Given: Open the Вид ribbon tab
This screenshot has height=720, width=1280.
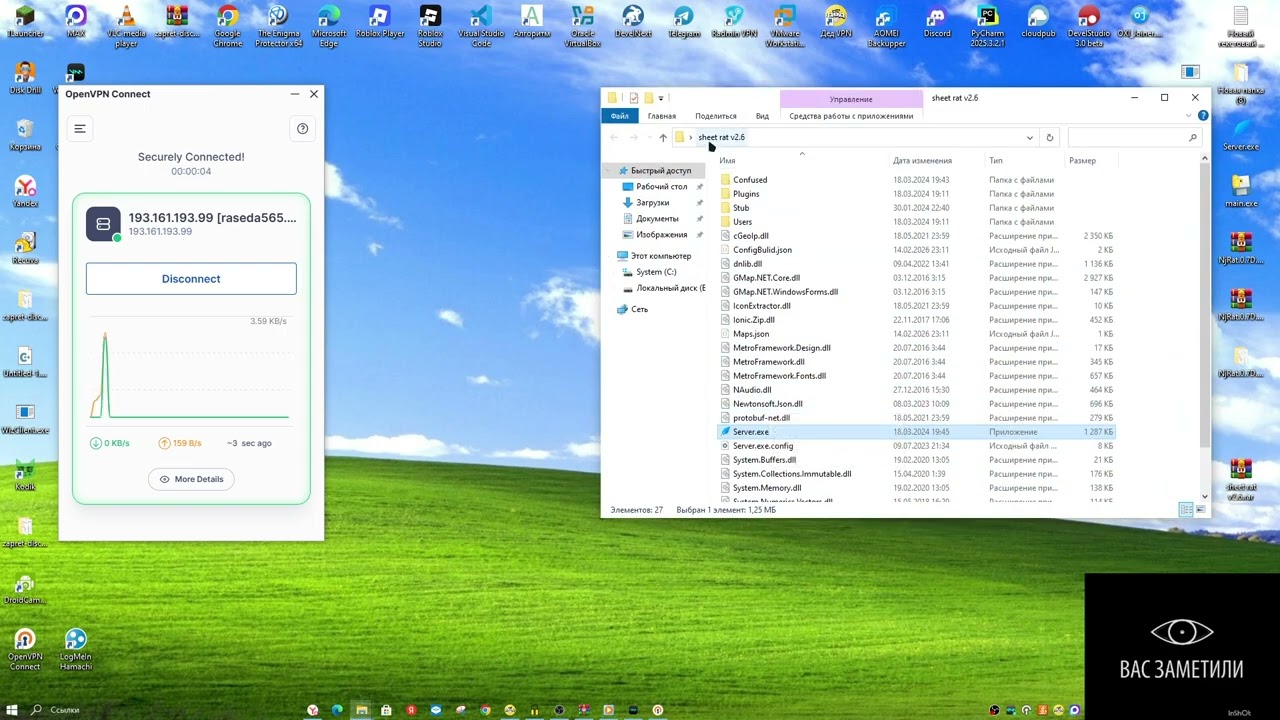Looking at the screenshot, I should click(762, 116).
